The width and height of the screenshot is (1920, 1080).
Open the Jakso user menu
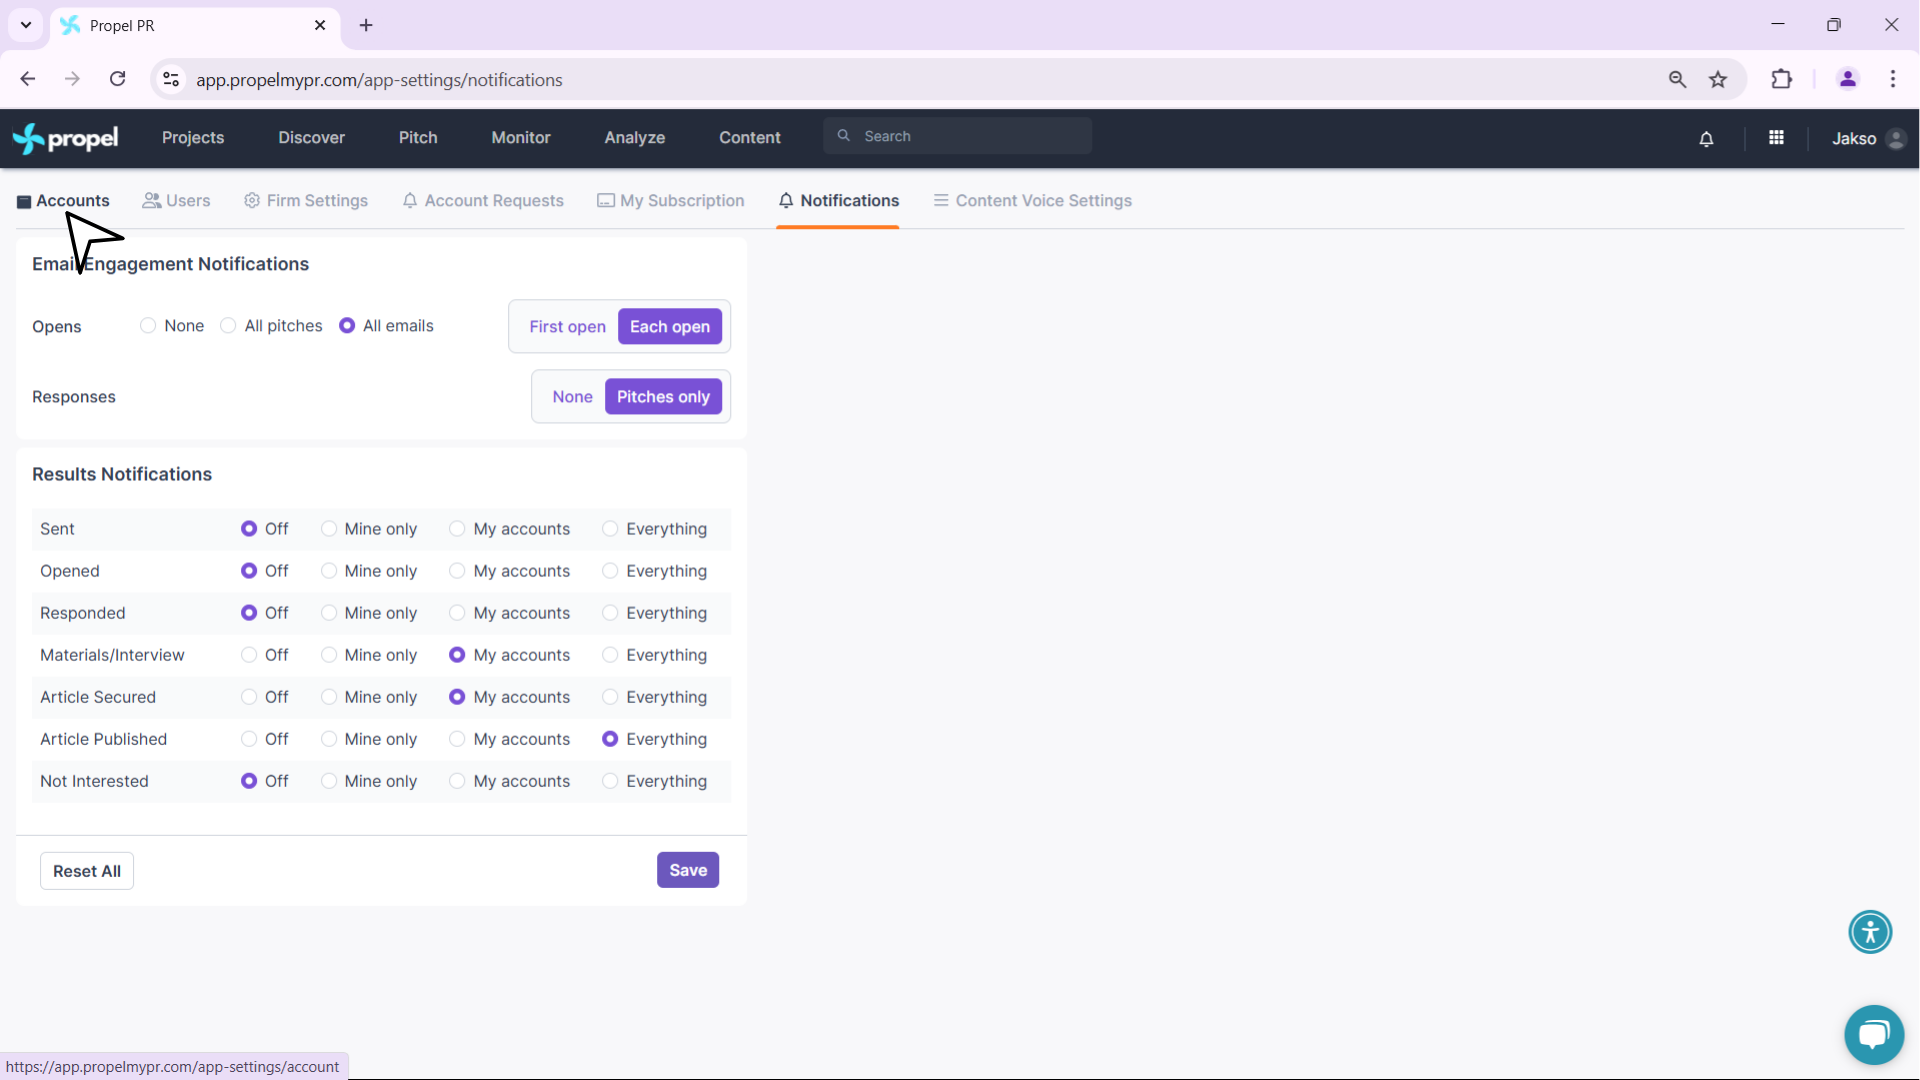(1868, 139)
